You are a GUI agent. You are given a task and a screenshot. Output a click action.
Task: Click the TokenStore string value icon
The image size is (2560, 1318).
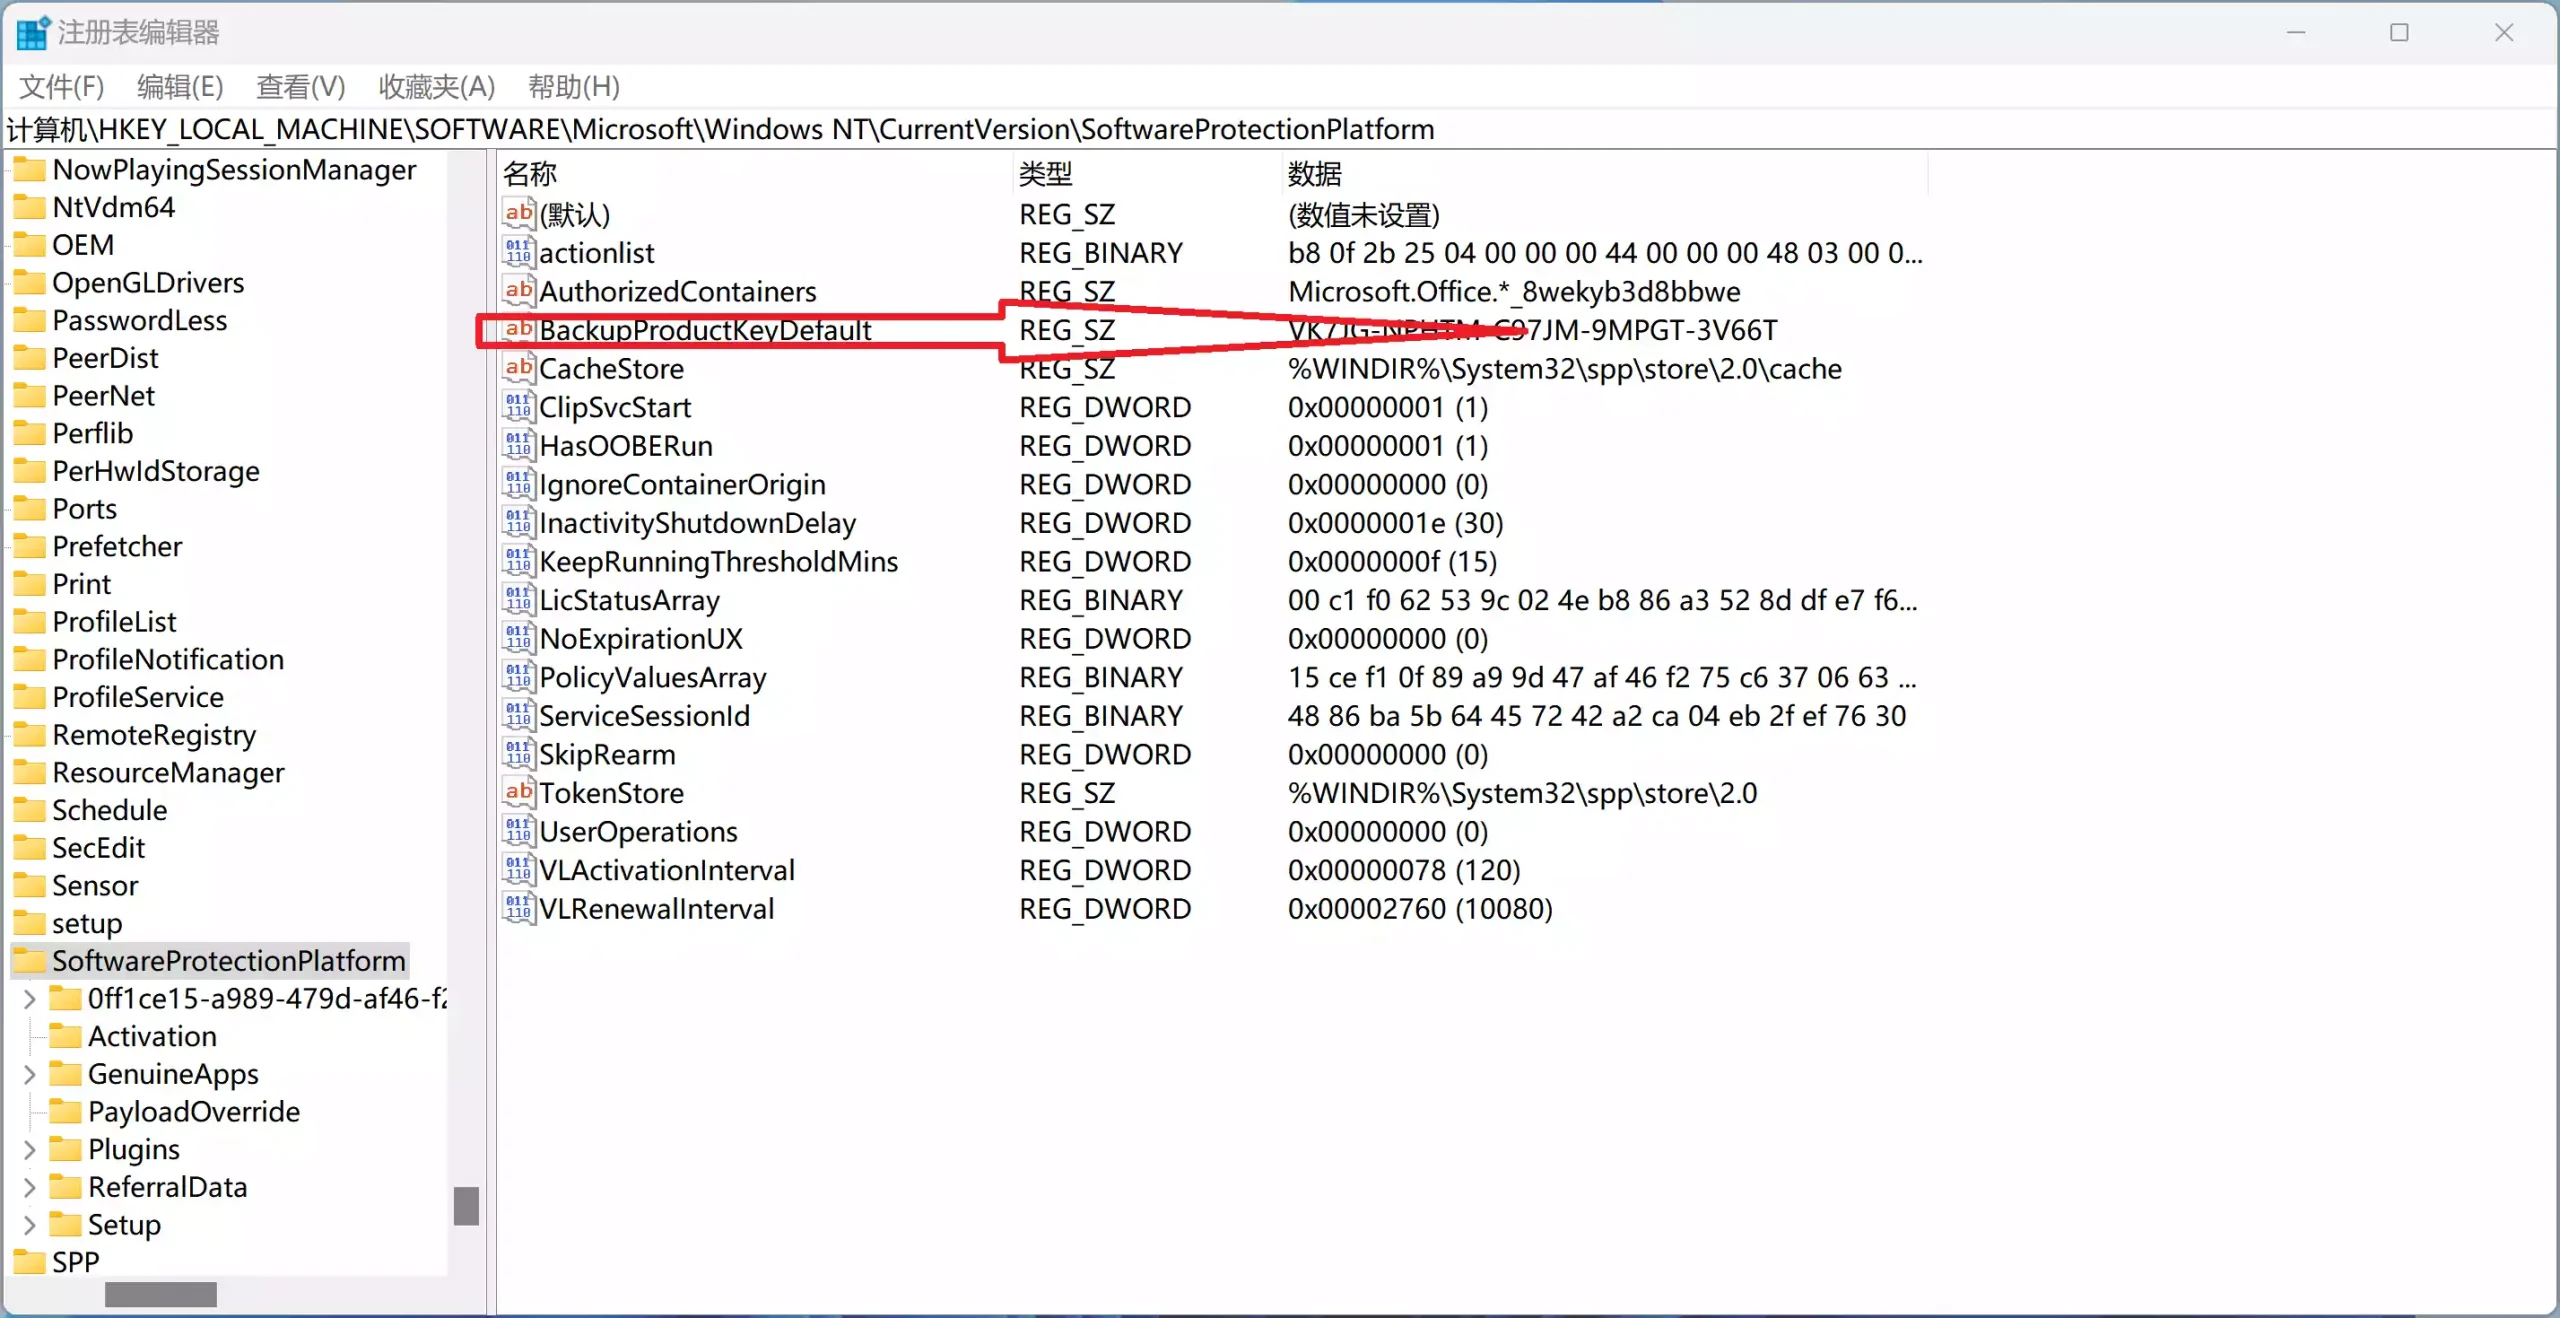click(x=518, y=792)
